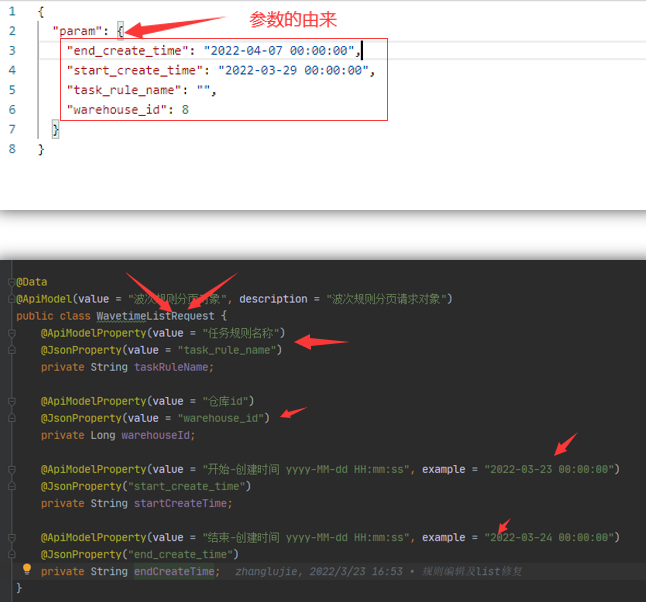Toggle the fold marker on the @ApiModel line
646x602 pixels.
pyautogui.click(x=12, y=299)
